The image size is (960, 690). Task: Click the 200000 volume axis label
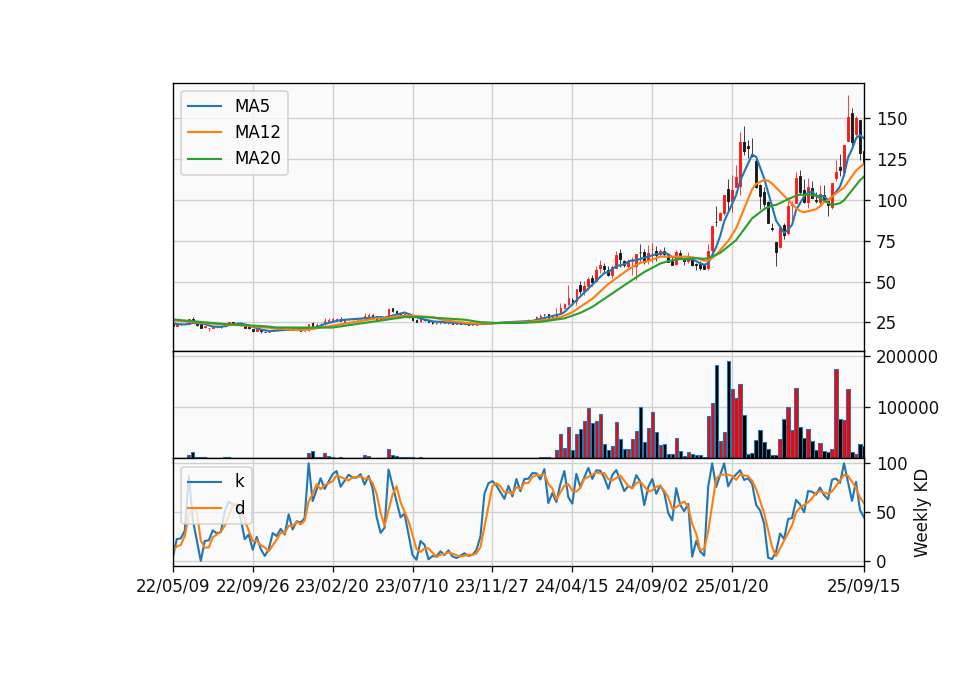[x=907, y=357]
